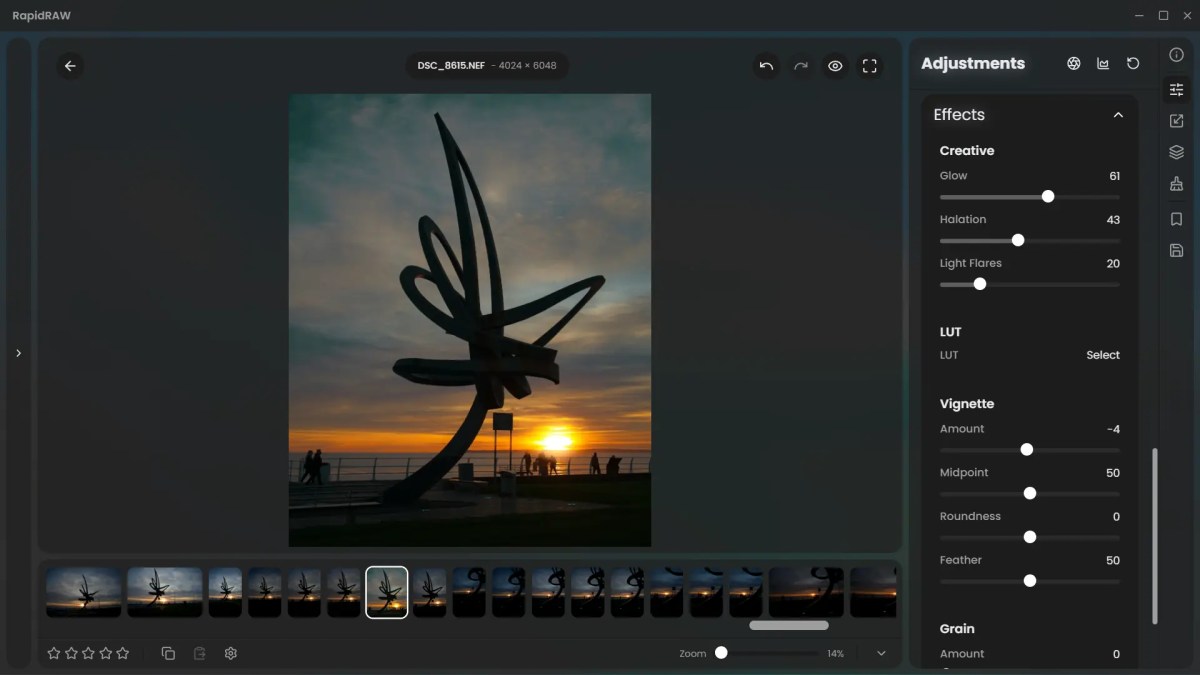Click the save adjustments floppy icon

pyautogui.click(x=1176, y=249)
